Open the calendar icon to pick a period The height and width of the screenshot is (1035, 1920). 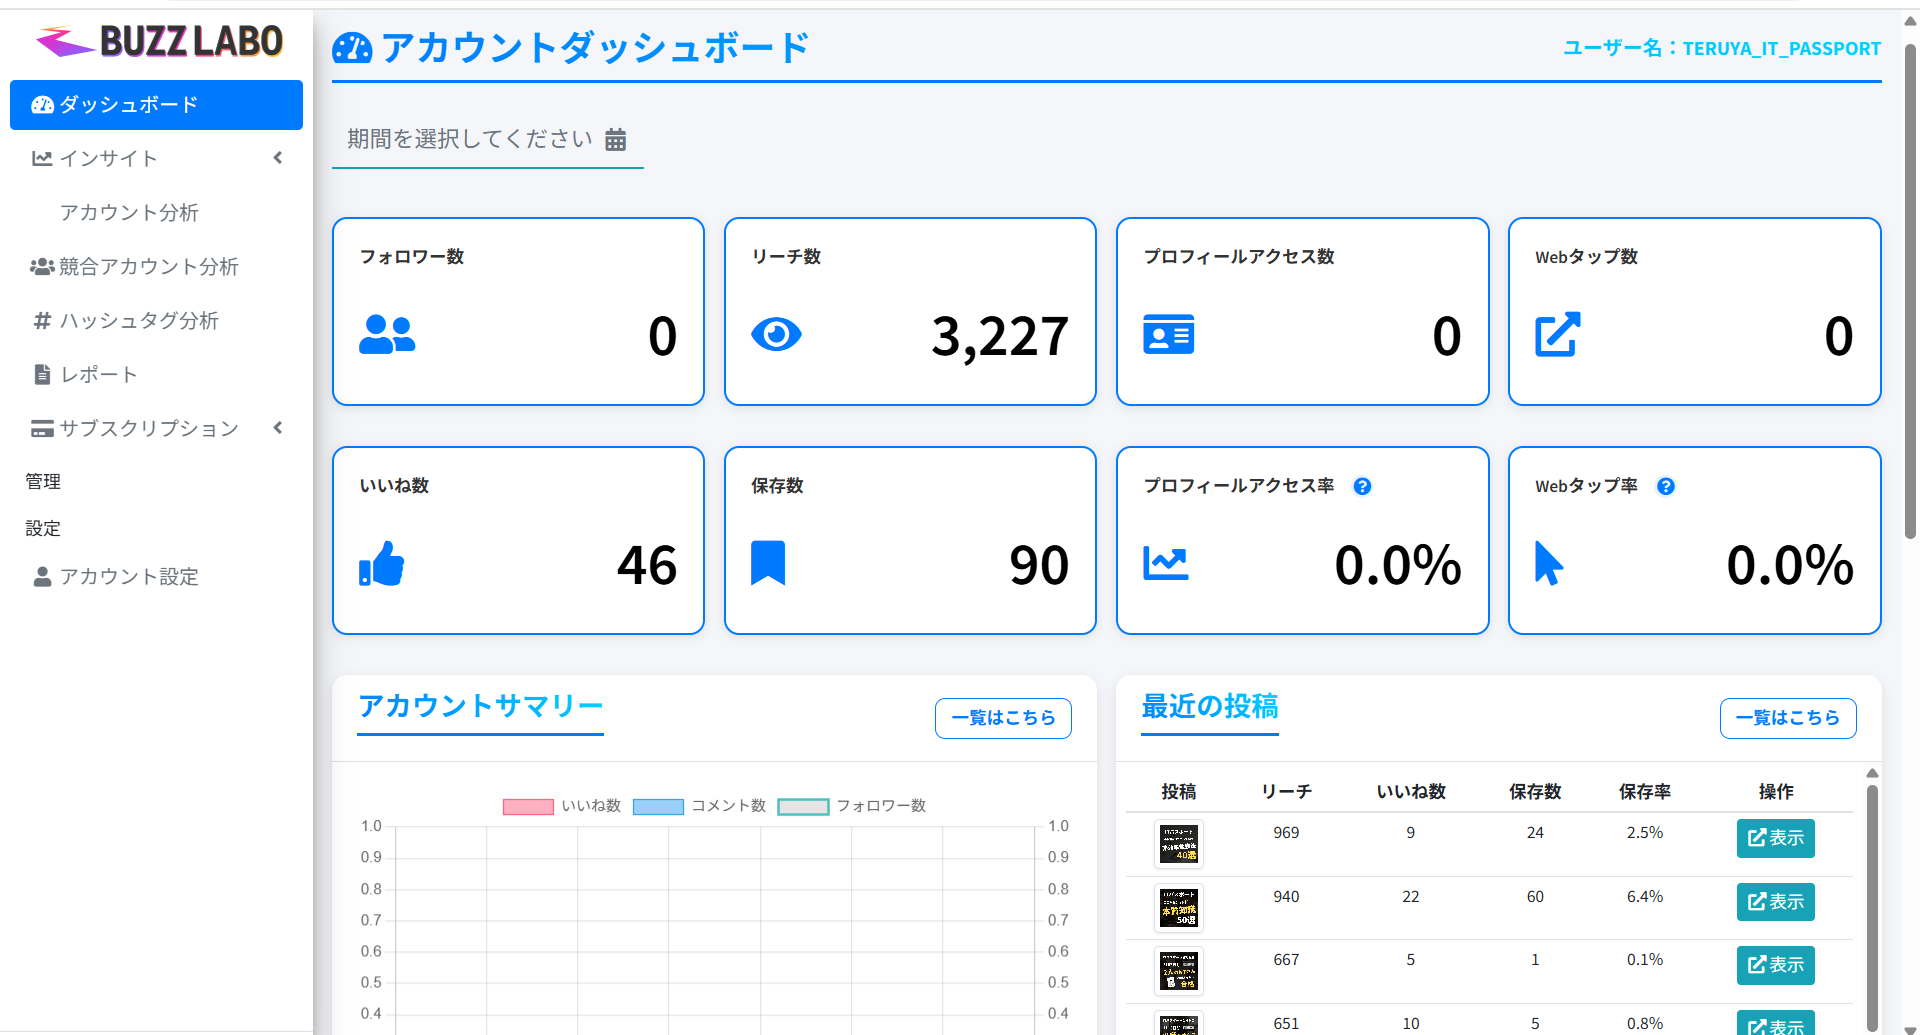(x=616, y=140)
